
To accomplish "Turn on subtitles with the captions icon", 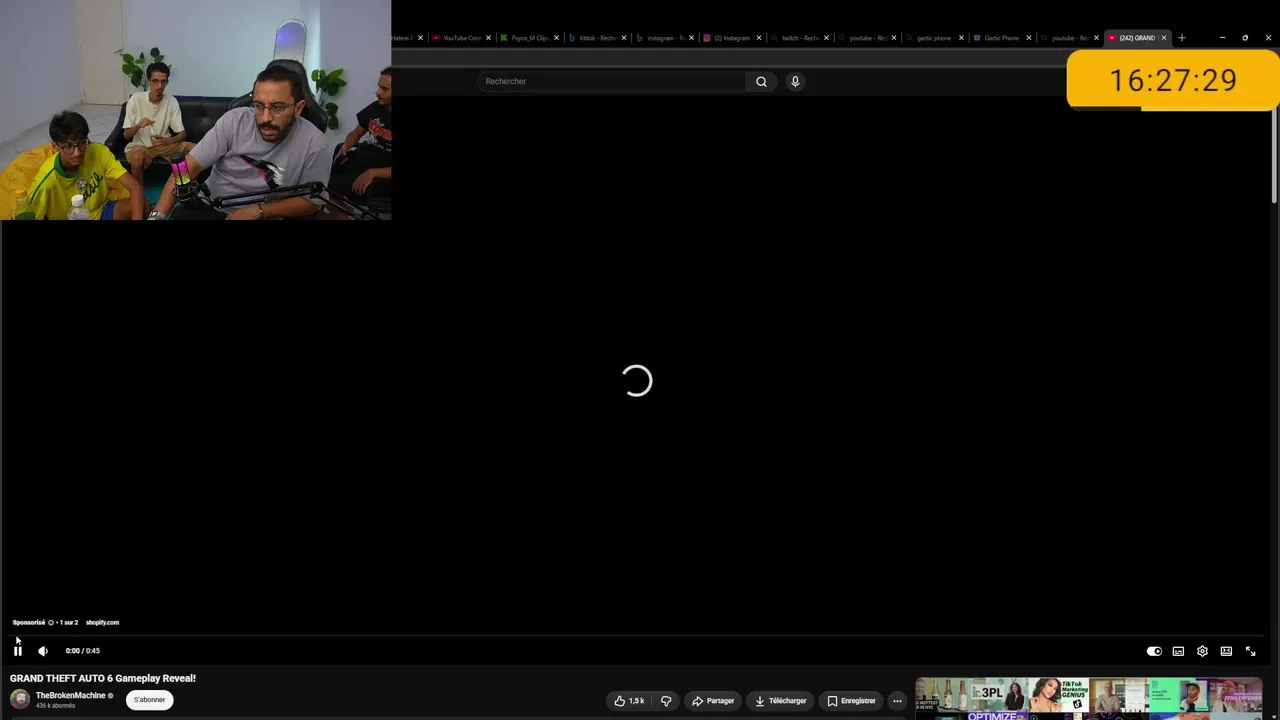I will point(1178,651).
